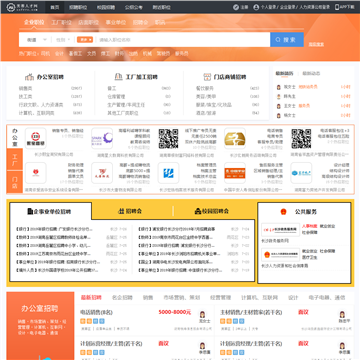The height and width of the screenshot is (360, 360).
Task: Click the 招聘会 tab icon
Action: (121, 211)
